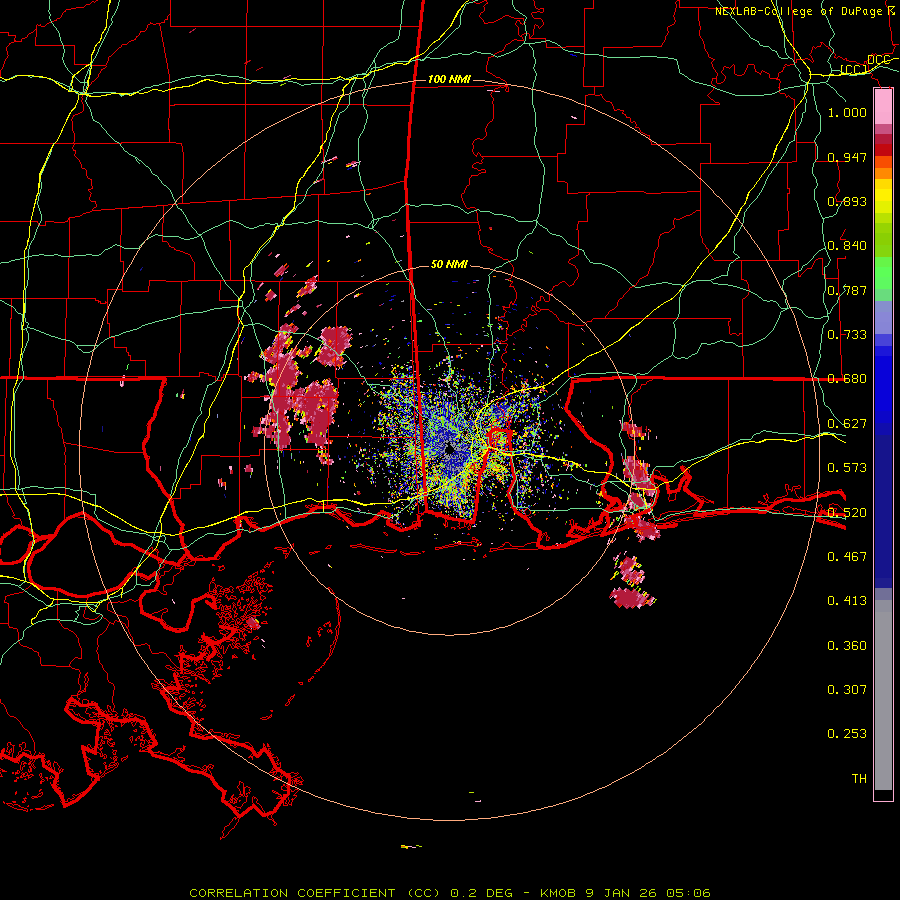Click the 0.520 scale value

pos(847,513)
